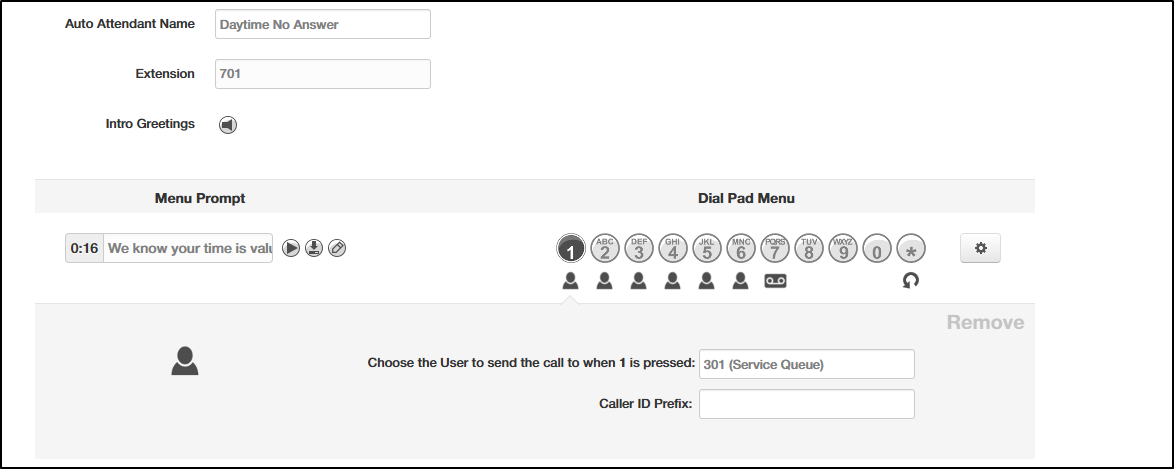The height and width of the screenshot is (469, 1174).
Task: Select dial pad key 2 ABC
Action: point(605,248)
